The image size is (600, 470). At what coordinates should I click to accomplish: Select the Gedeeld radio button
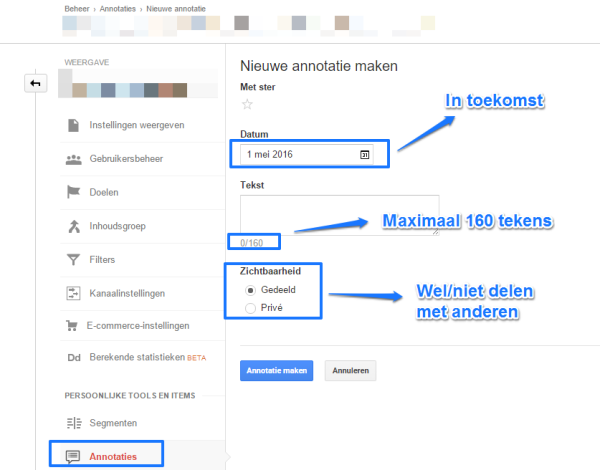(x=250, y=290)
